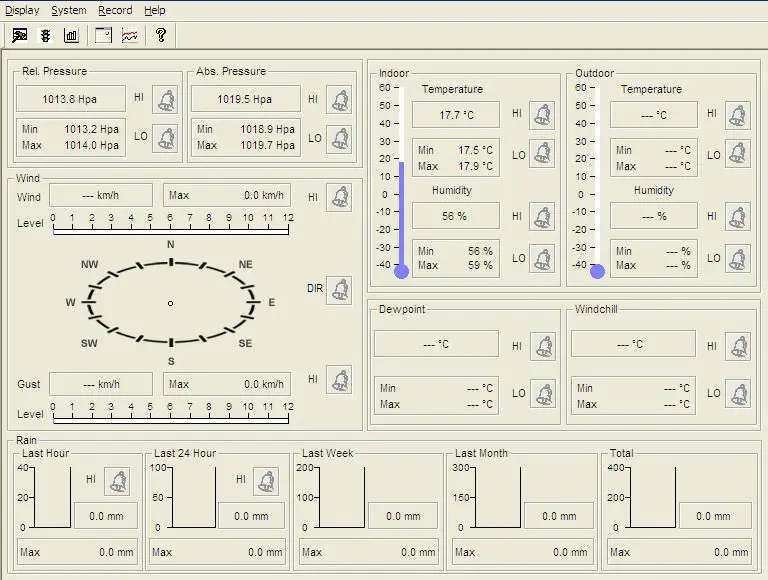This screenshot has height=580, width=768.
Task: Toggle outdoor humidity LO alarm bell
Action: (x=738, y=258)
